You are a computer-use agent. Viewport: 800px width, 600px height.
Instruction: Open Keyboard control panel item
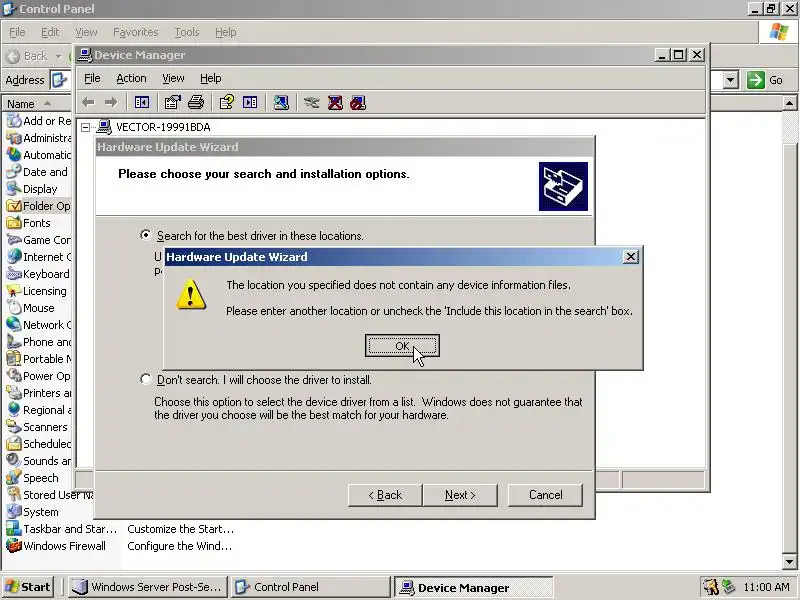pos(38,274)
